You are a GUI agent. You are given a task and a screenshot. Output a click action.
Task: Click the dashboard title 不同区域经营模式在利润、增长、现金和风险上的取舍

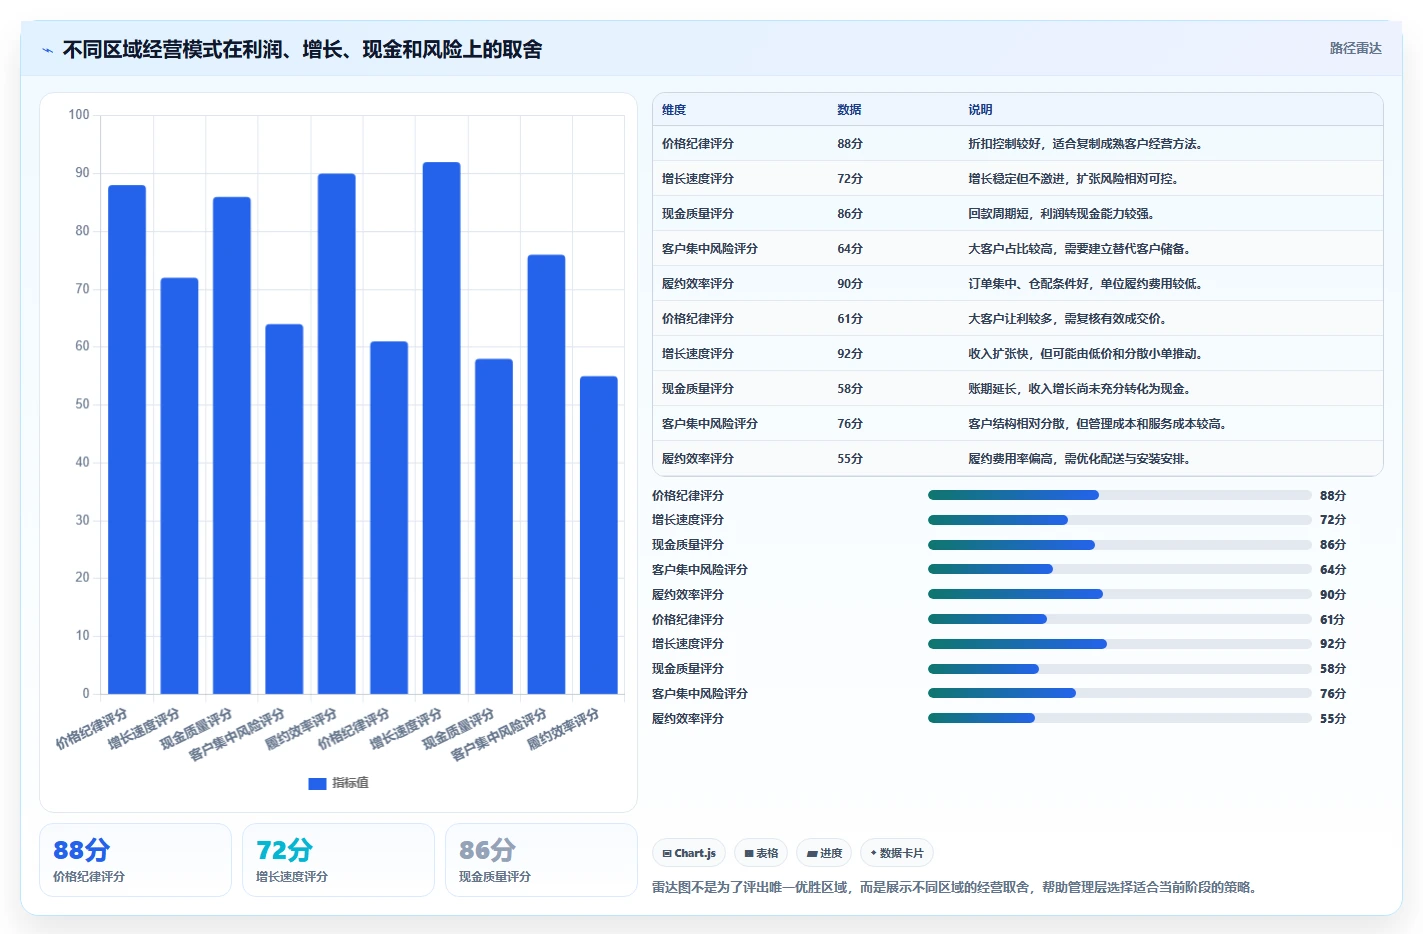pyautogui.click(x=302, y=50)
